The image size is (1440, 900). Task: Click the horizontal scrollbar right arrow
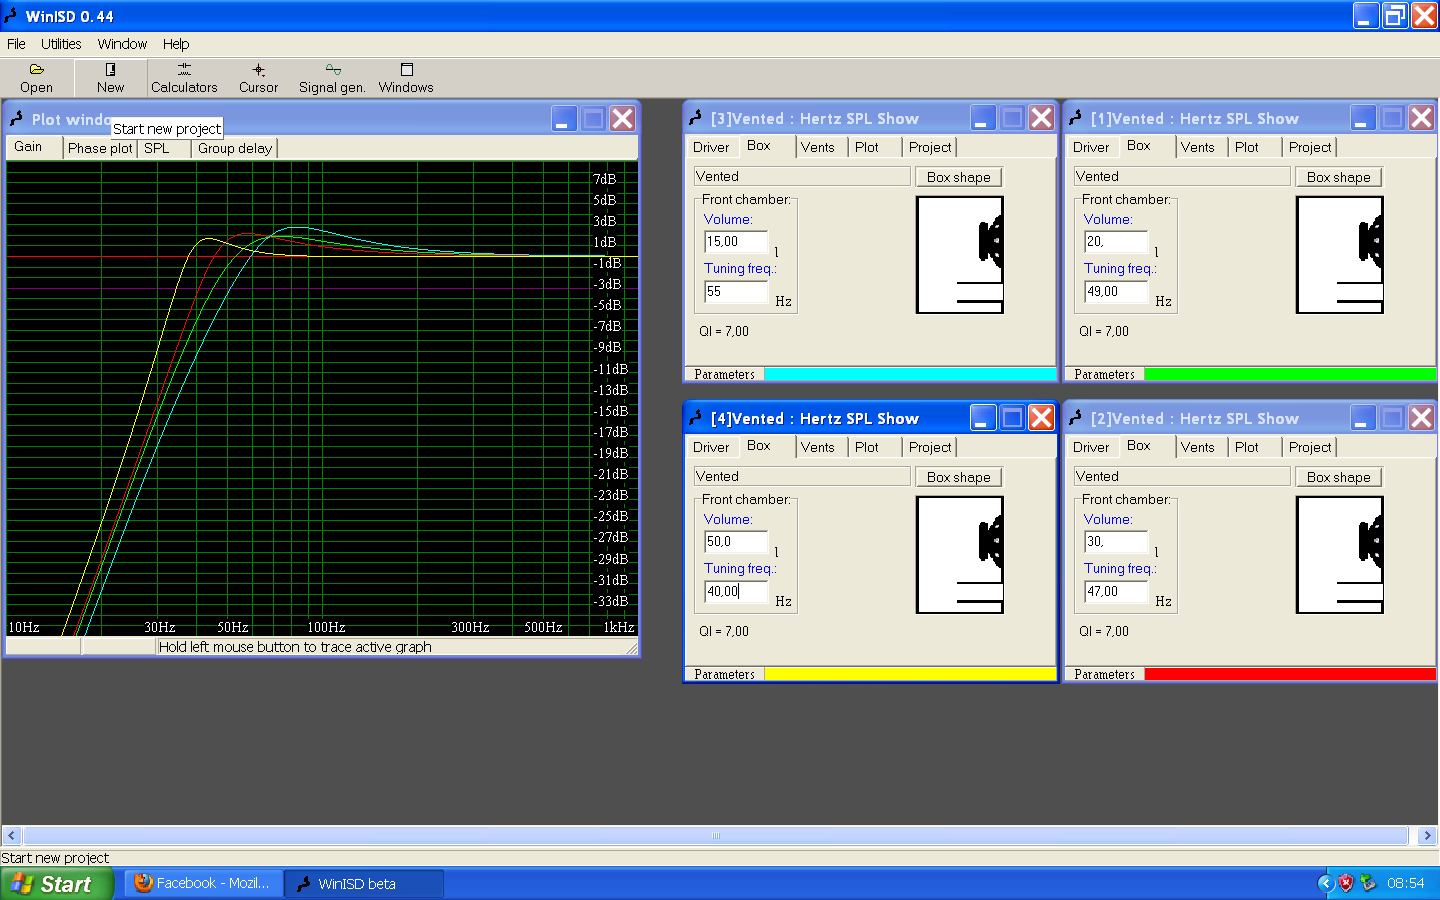pos(1427,835)
